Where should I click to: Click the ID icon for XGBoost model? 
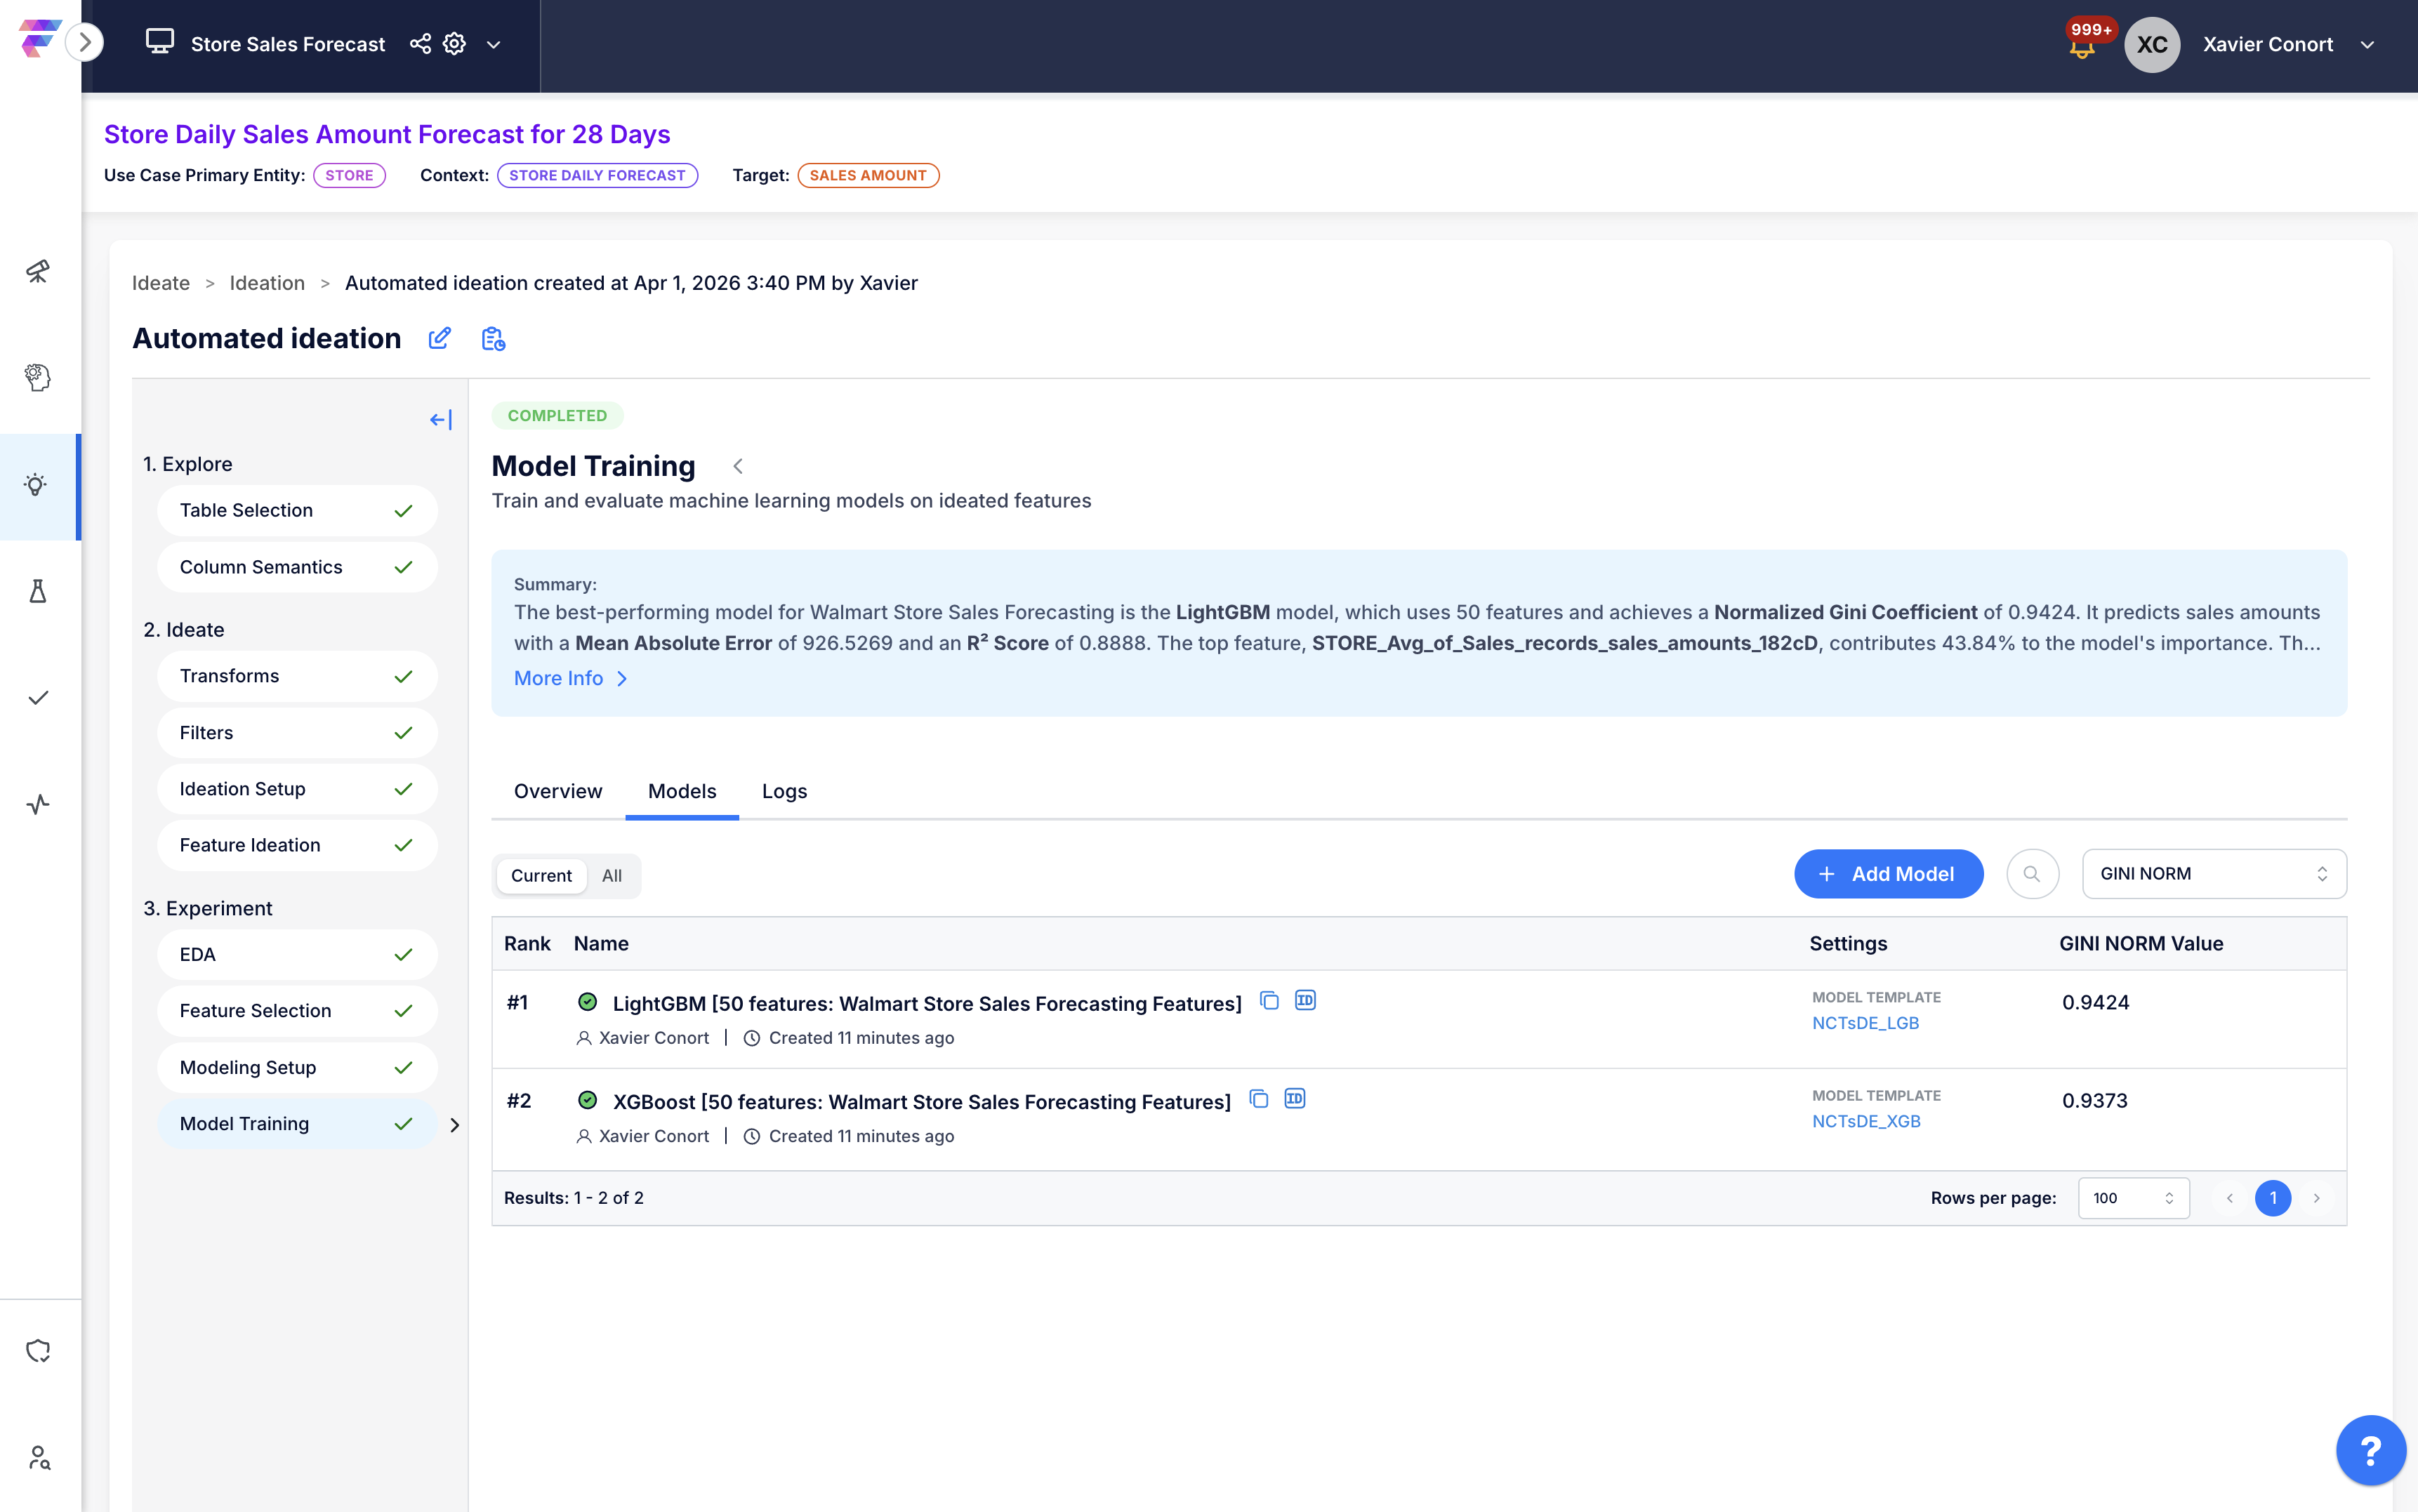click(1294, 1099)
